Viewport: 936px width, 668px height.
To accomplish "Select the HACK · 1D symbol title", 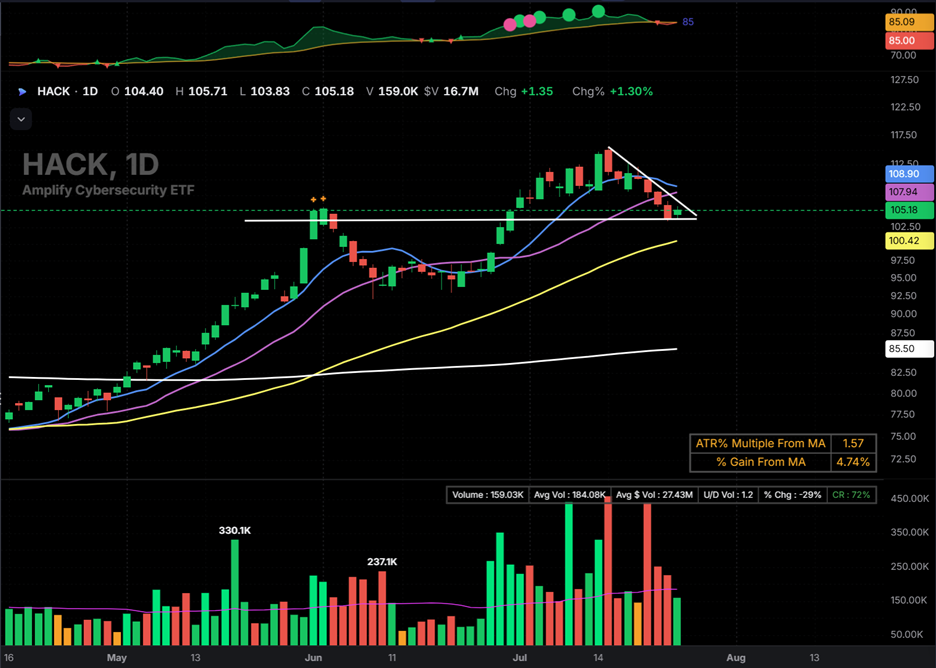I will [x=67, y=91].
